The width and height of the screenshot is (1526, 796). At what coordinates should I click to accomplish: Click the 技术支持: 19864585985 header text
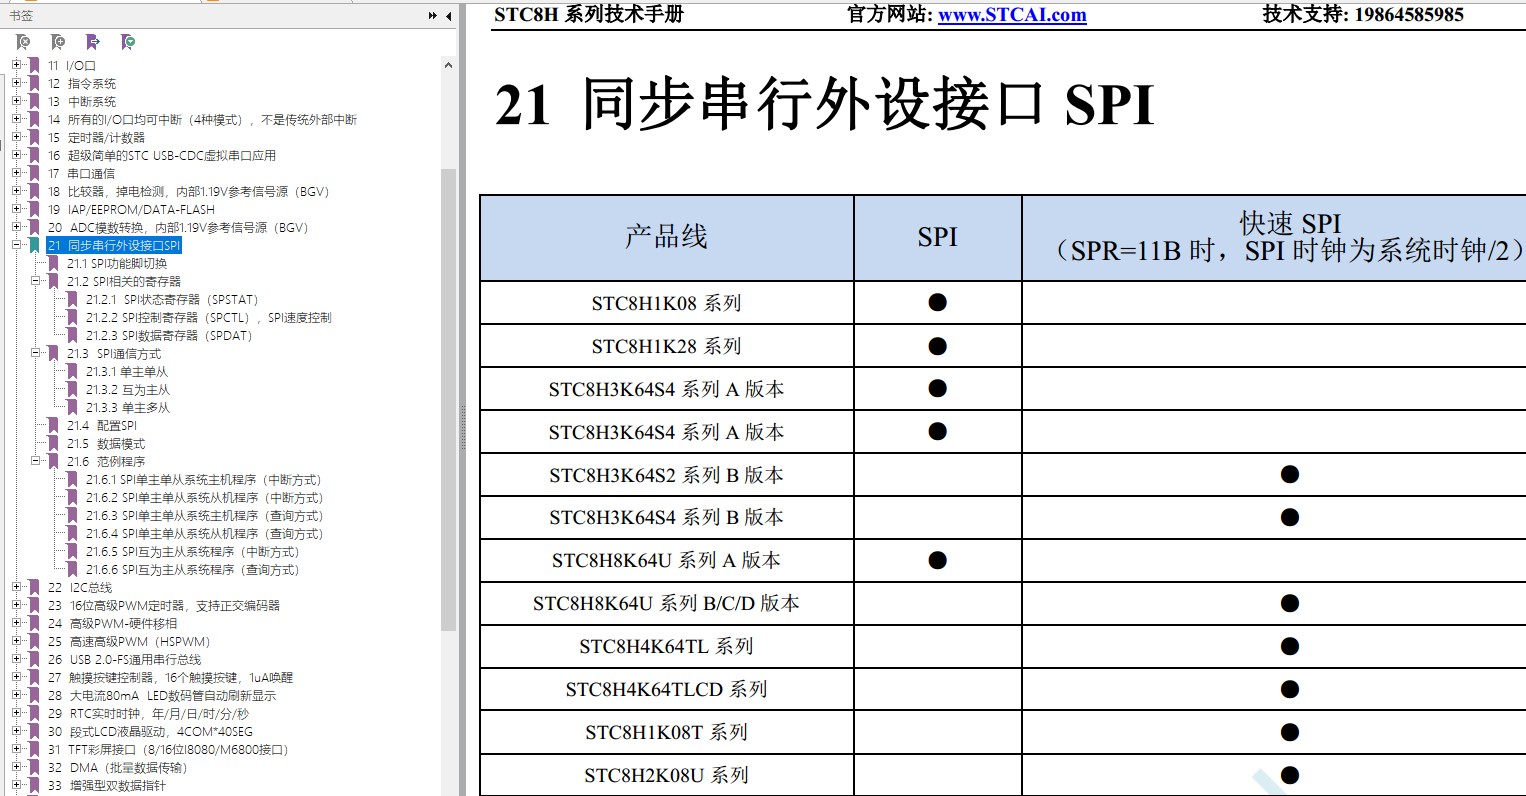(x=1363, y=15)
